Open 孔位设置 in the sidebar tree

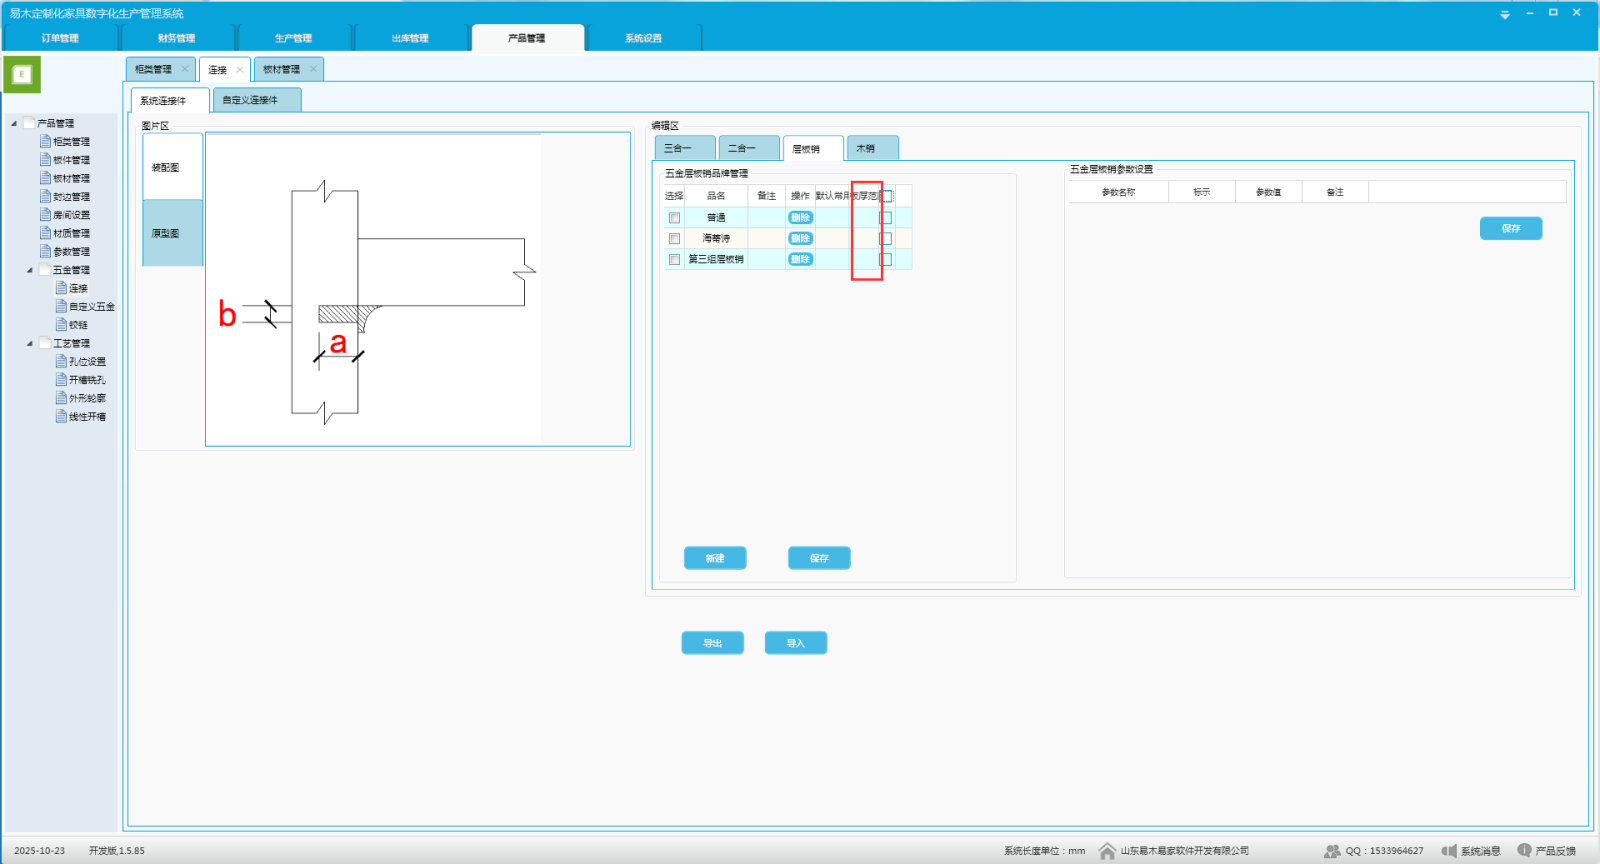(x=87, y=362)
